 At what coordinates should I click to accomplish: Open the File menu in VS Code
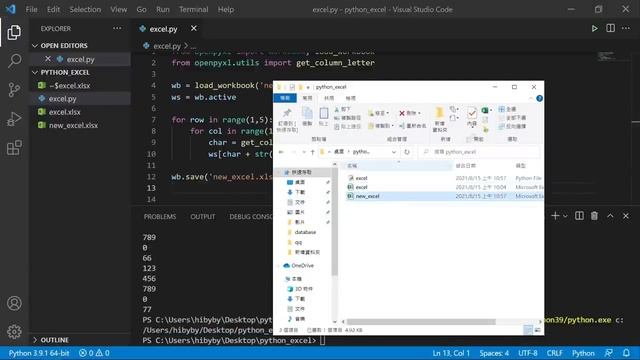pyautogui.click(x=31, y=9)
